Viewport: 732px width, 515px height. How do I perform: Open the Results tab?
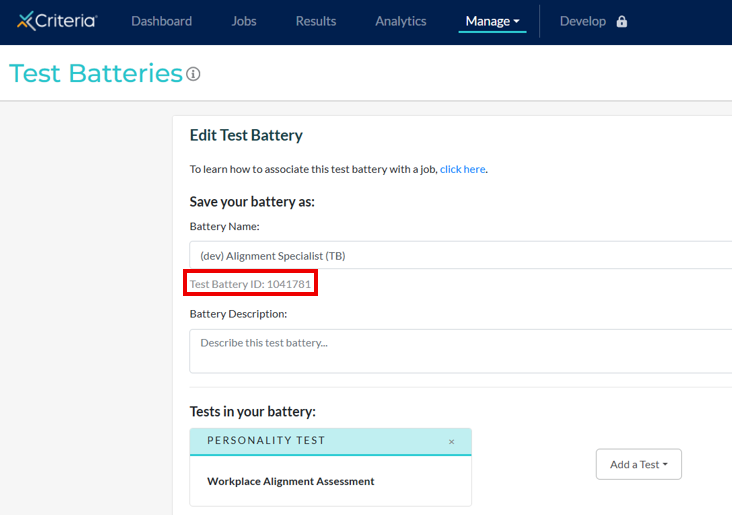point(315,21)
